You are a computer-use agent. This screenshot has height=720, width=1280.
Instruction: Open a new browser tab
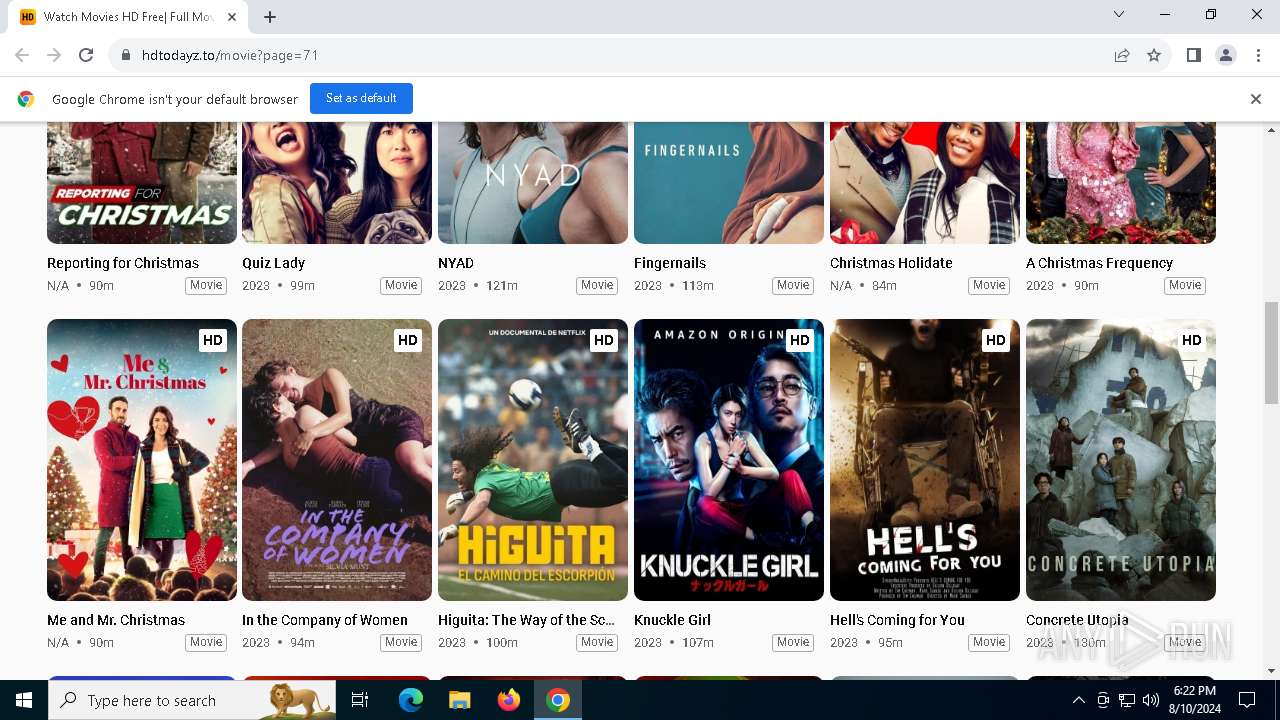tap(270, 17)
